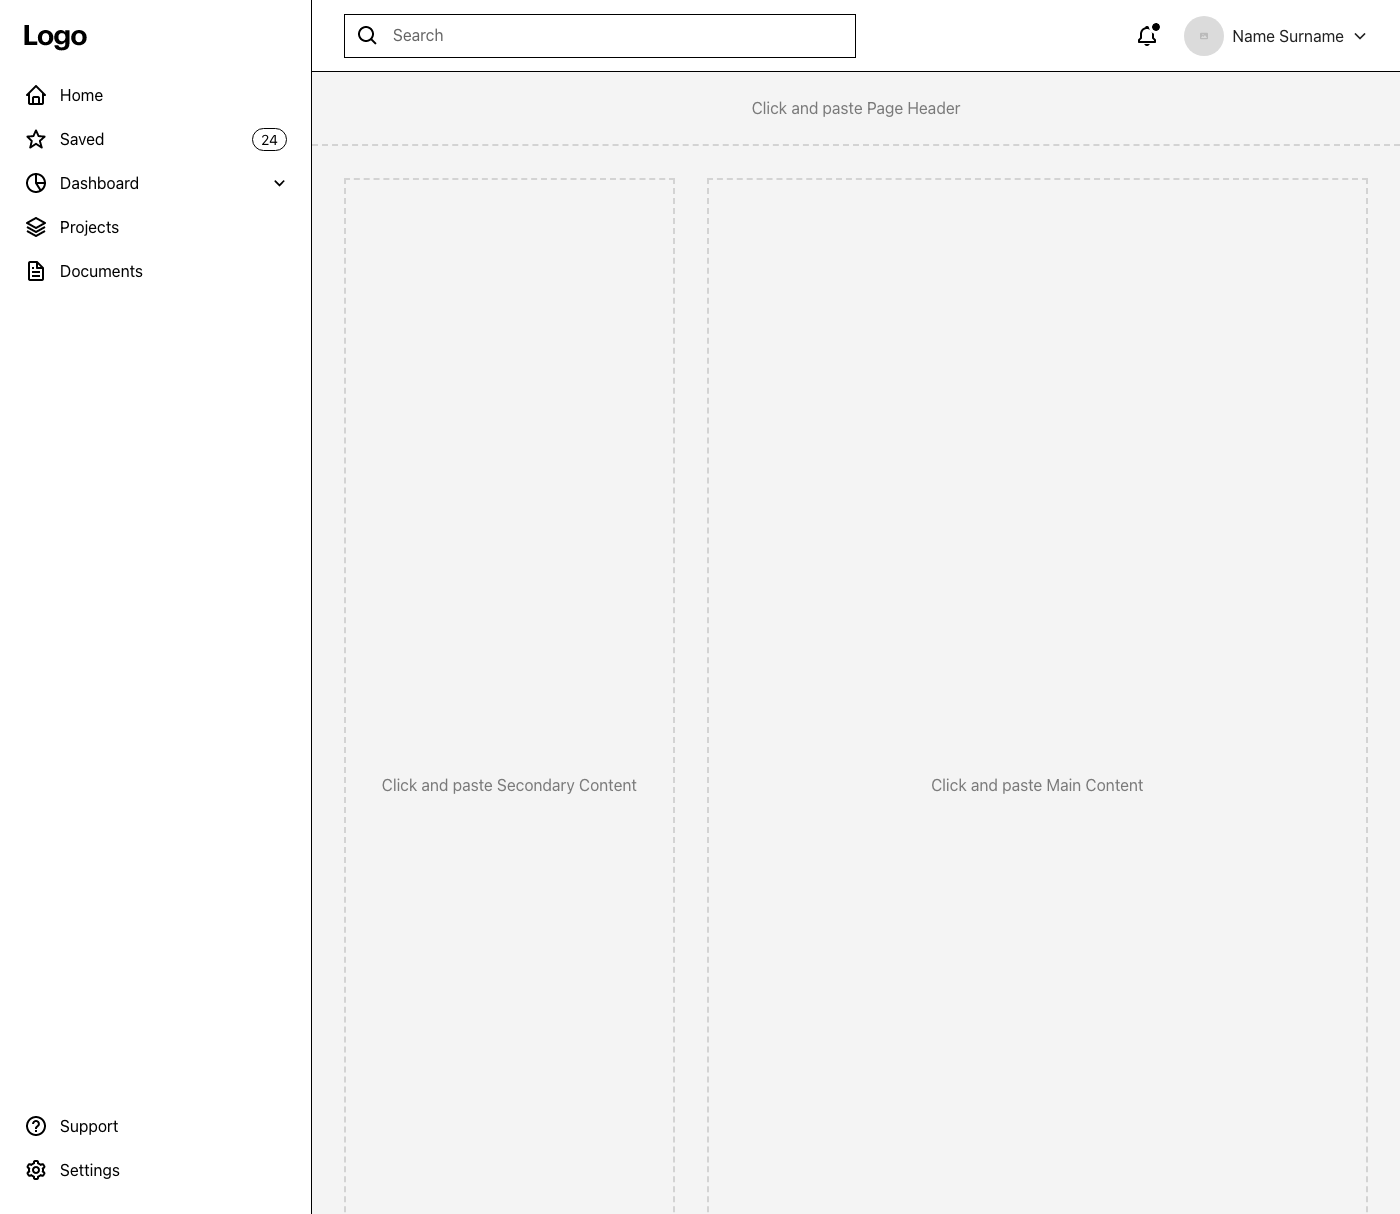Click the Documents file icon

(36, 271)
